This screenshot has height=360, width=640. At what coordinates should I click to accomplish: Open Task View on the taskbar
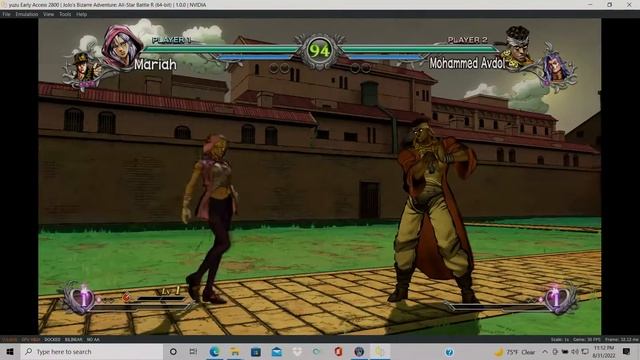click(193, 351)
